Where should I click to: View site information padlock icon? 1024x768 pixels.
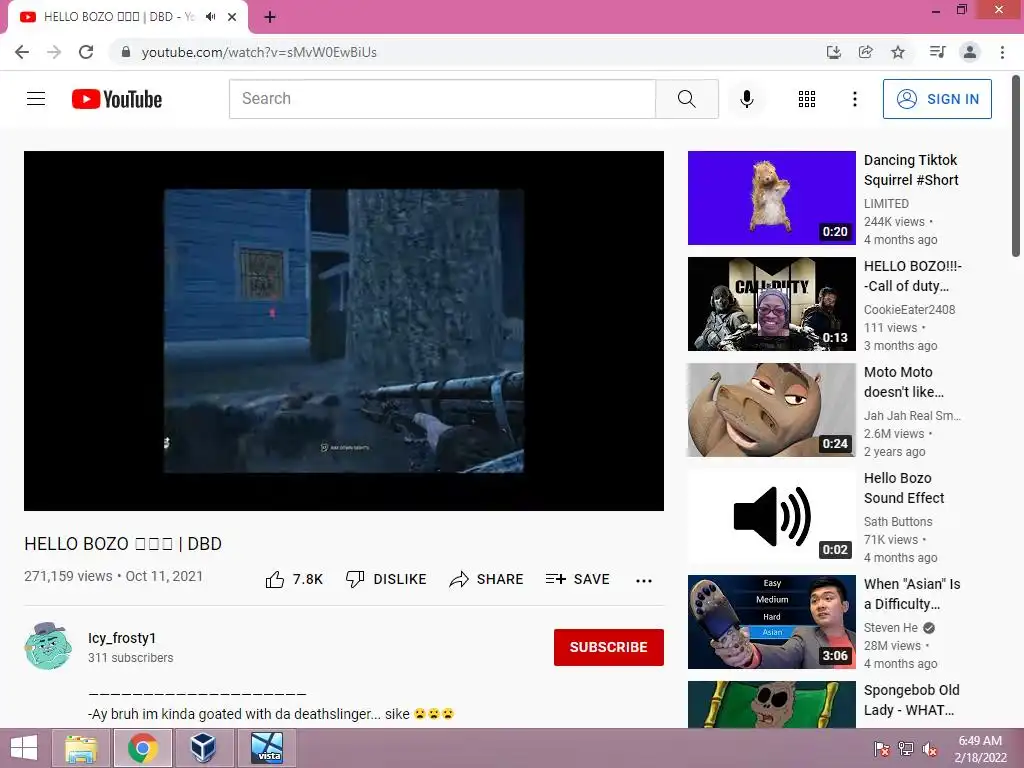[126, 52]
